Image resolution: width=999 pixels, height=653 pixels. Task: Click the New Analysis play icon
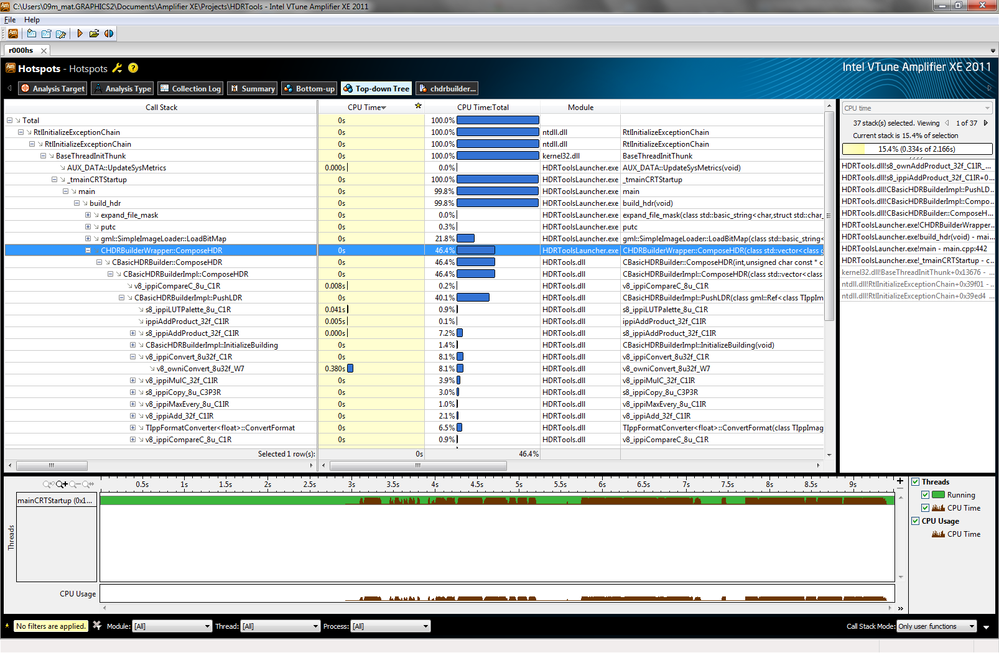tap(80, 34)
